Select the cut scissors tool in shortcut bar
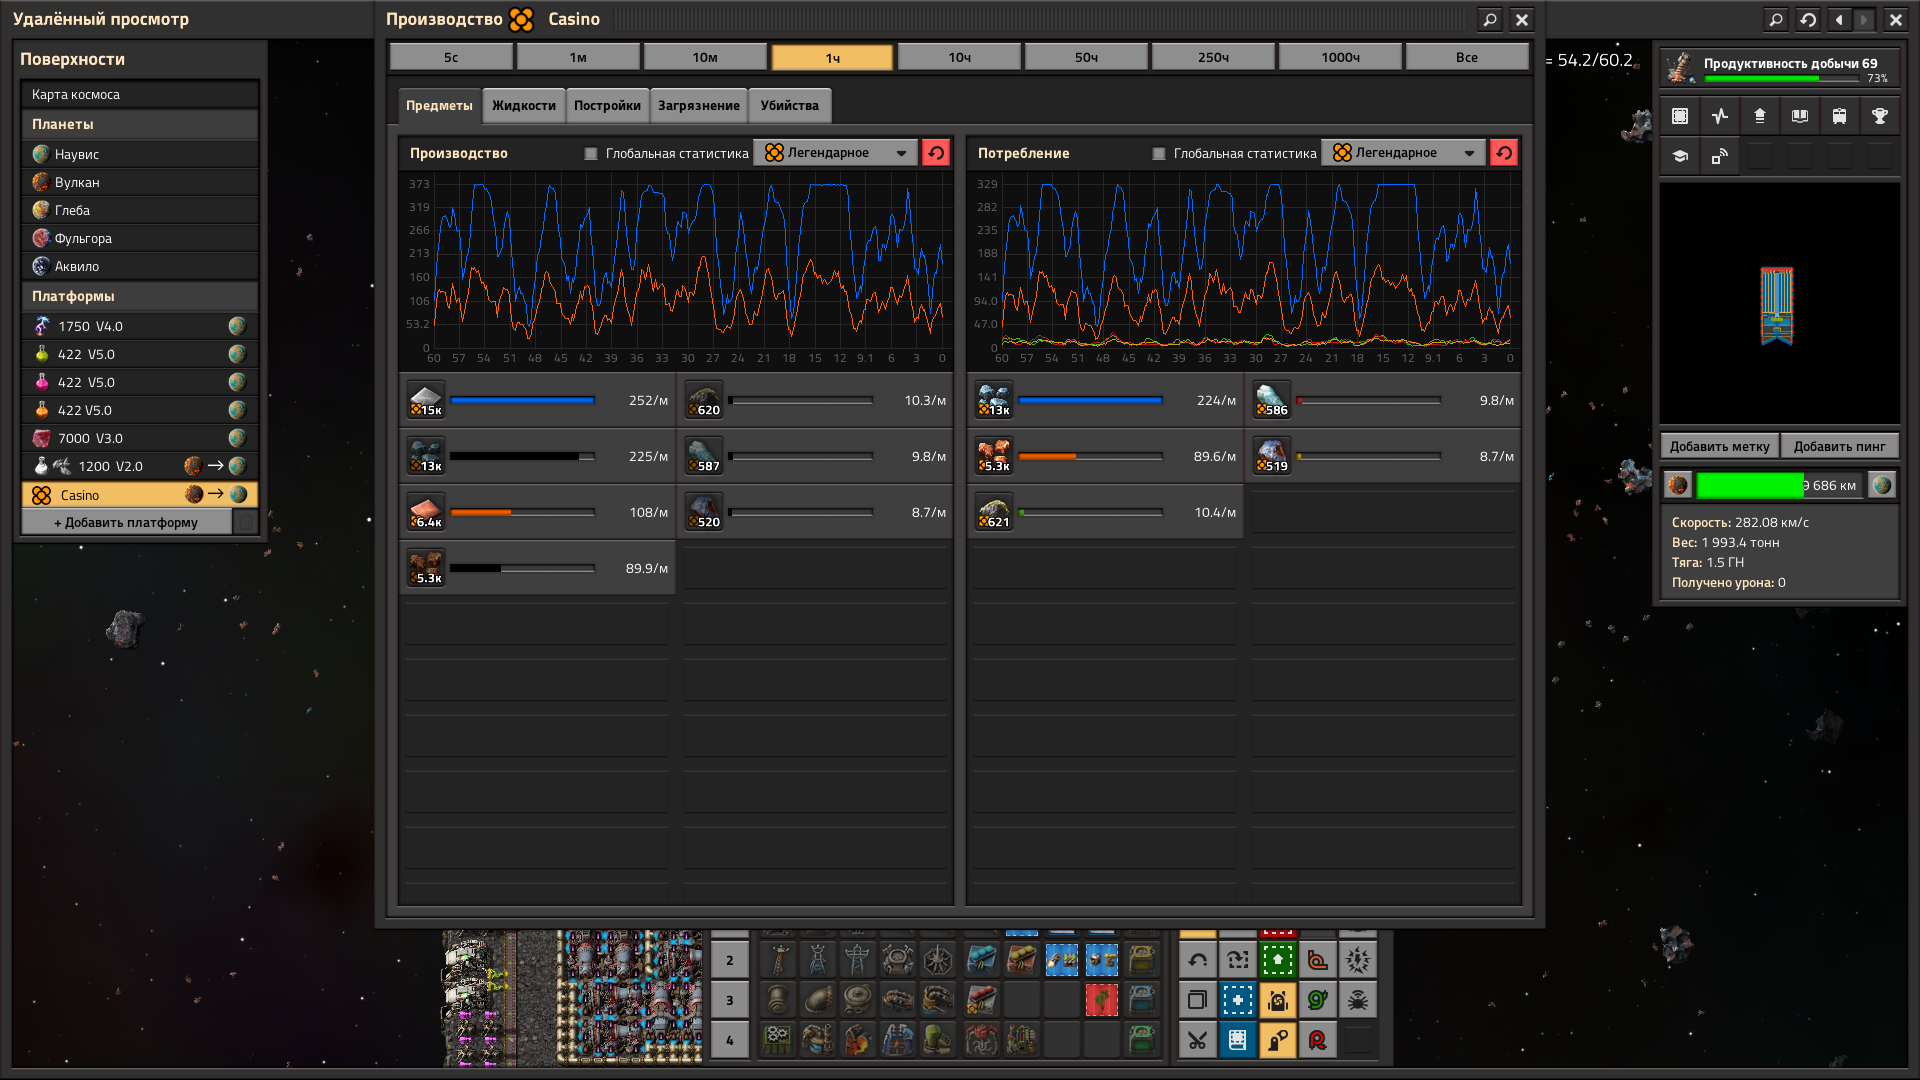The width and height of the screenshot is (1920, 1080). [1197, 1041]
